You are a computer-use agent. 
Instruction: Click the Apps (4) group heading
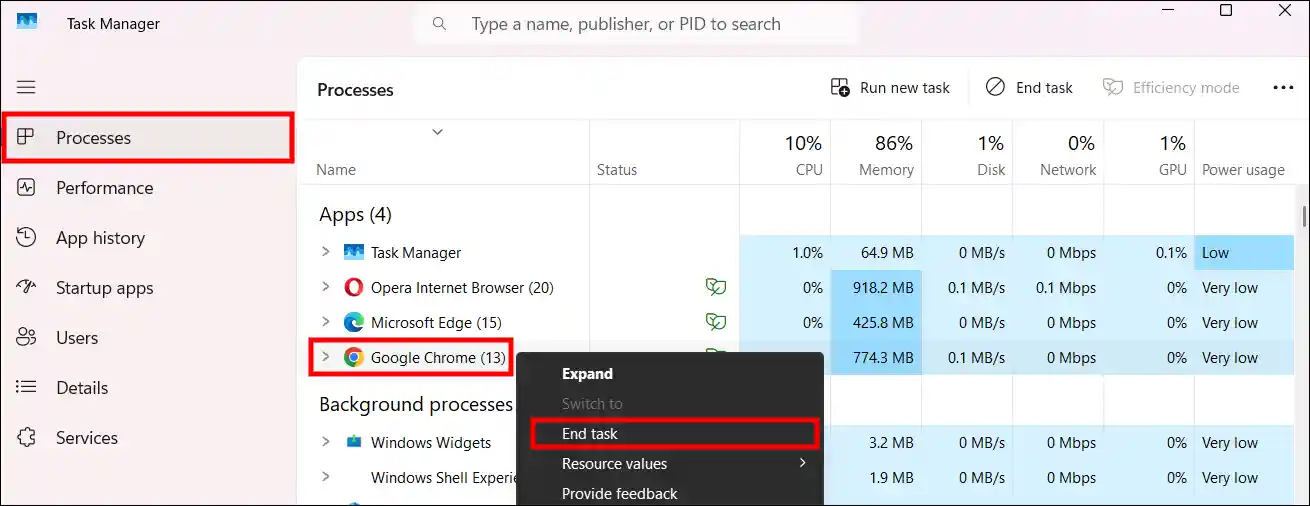tap(355, 214)
